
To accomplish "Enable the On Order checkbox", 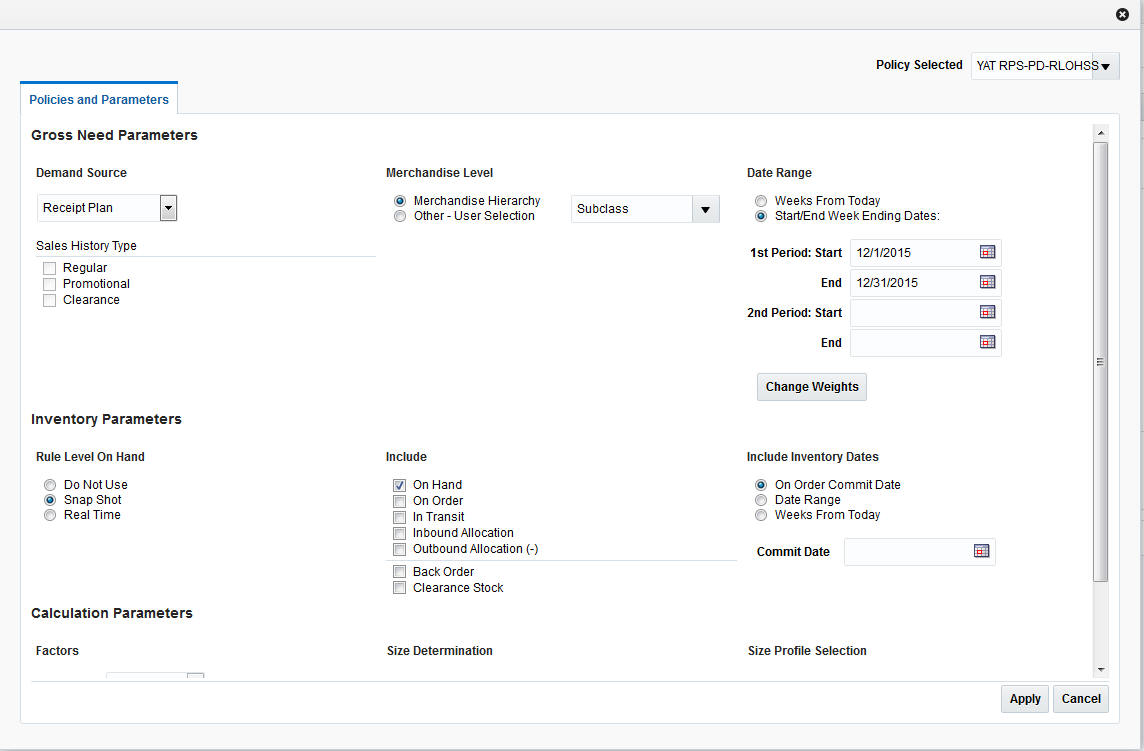I will 400,501.
